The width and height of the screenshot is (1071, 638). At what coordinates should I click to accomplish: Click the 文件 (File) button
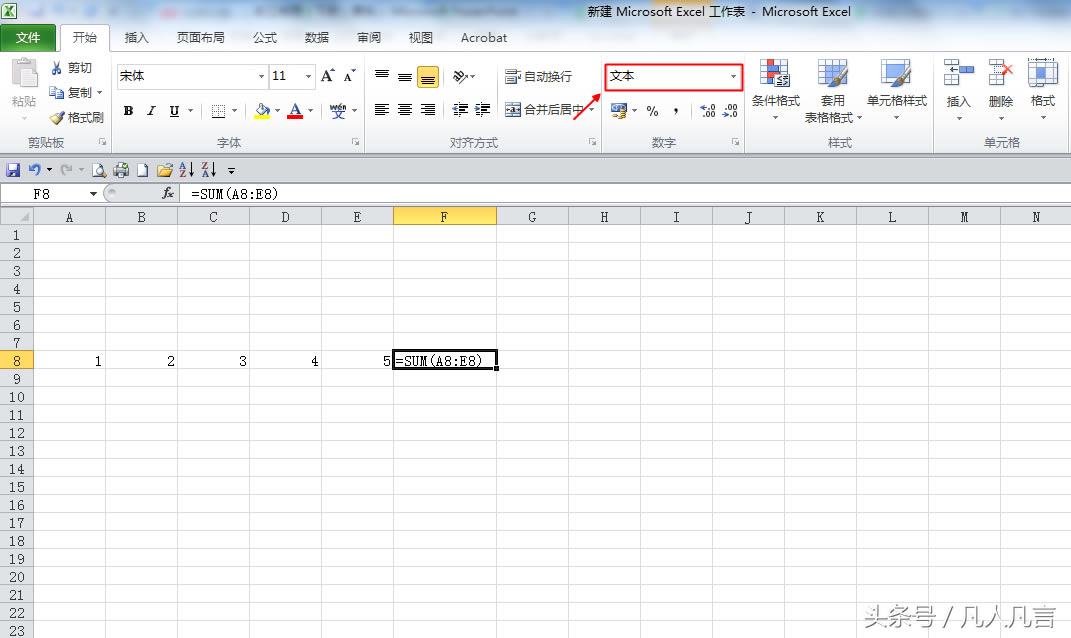(x=28, y=38)
